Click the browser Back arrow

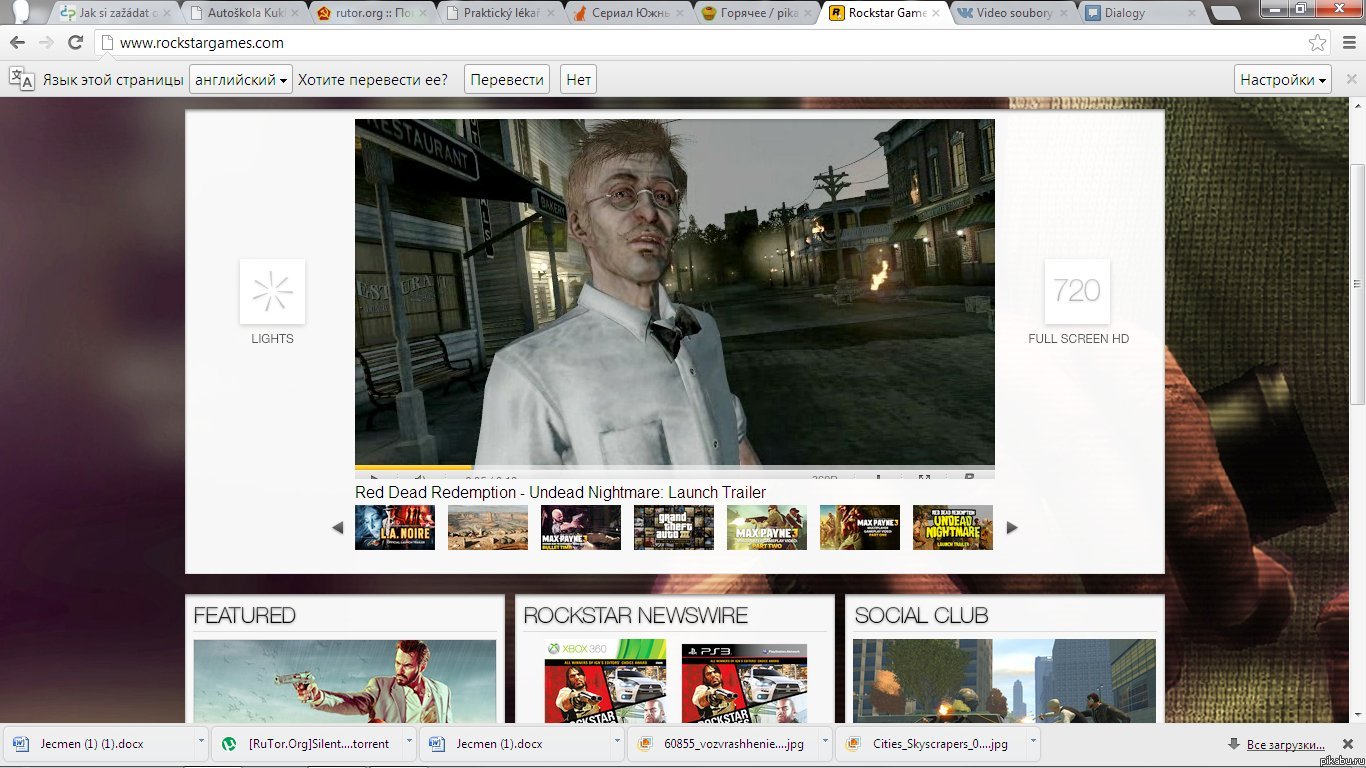click(x=18, y=43)
